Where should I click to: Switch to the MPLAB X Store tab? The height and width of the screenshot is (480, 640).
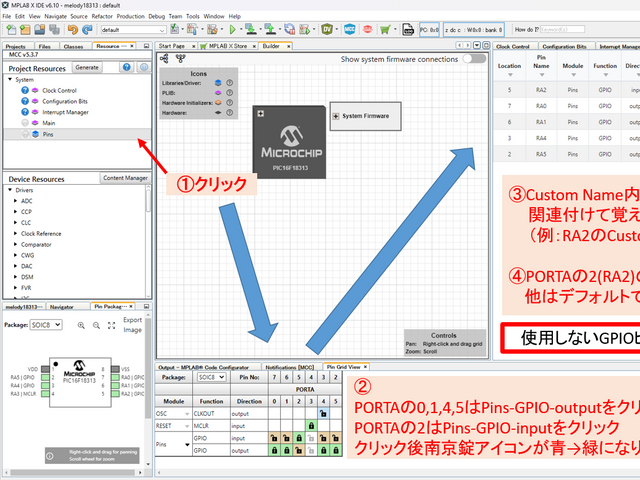click(x=228, y=46)
